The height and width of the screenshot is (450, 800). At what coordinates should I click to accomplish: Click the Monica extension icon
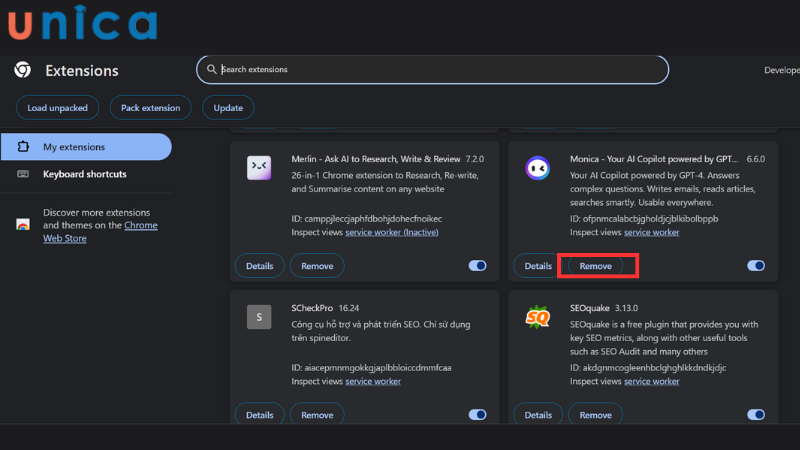coord(538,169)
